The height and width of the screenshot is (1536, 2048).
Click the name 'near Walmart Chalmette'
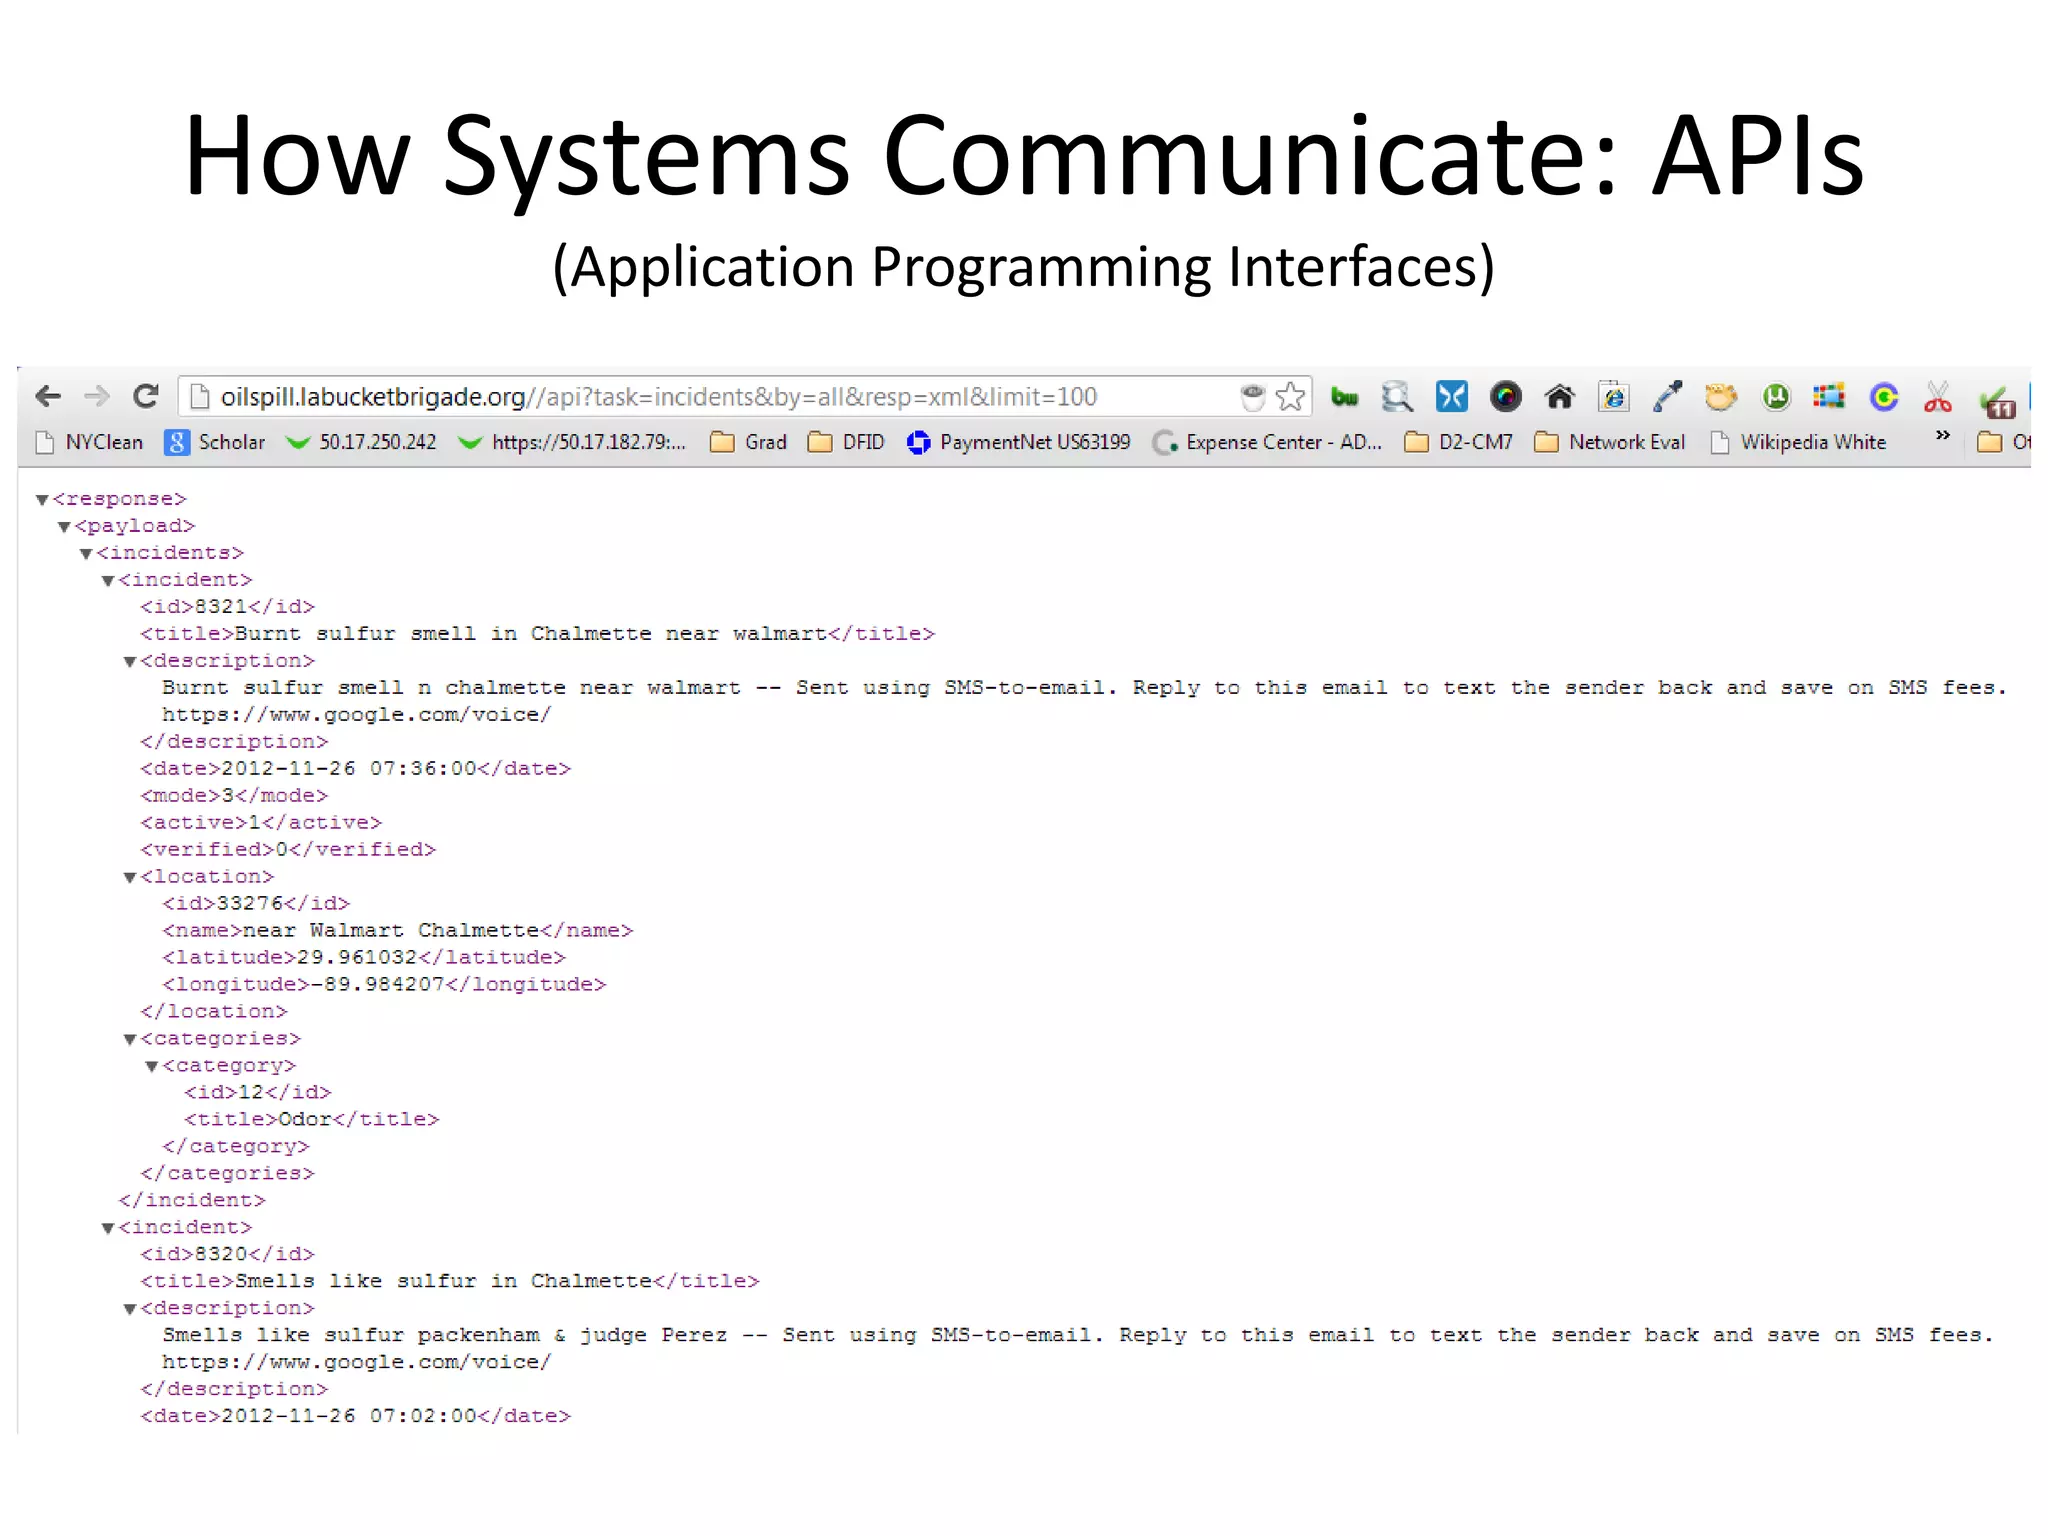[391, 930]
